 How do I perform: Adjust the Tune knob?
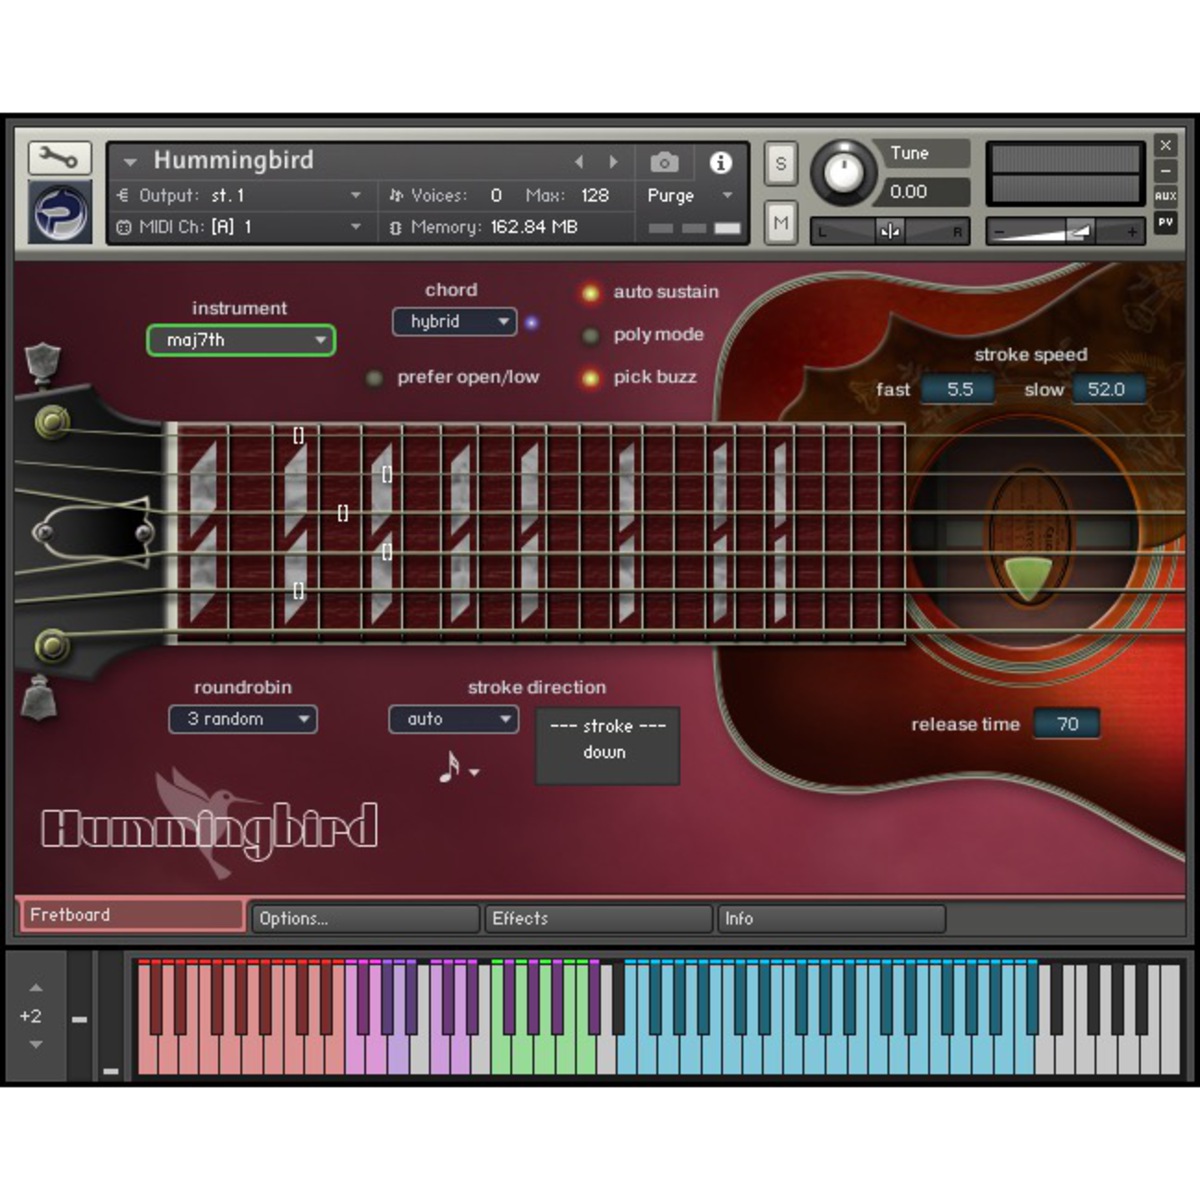842,172
